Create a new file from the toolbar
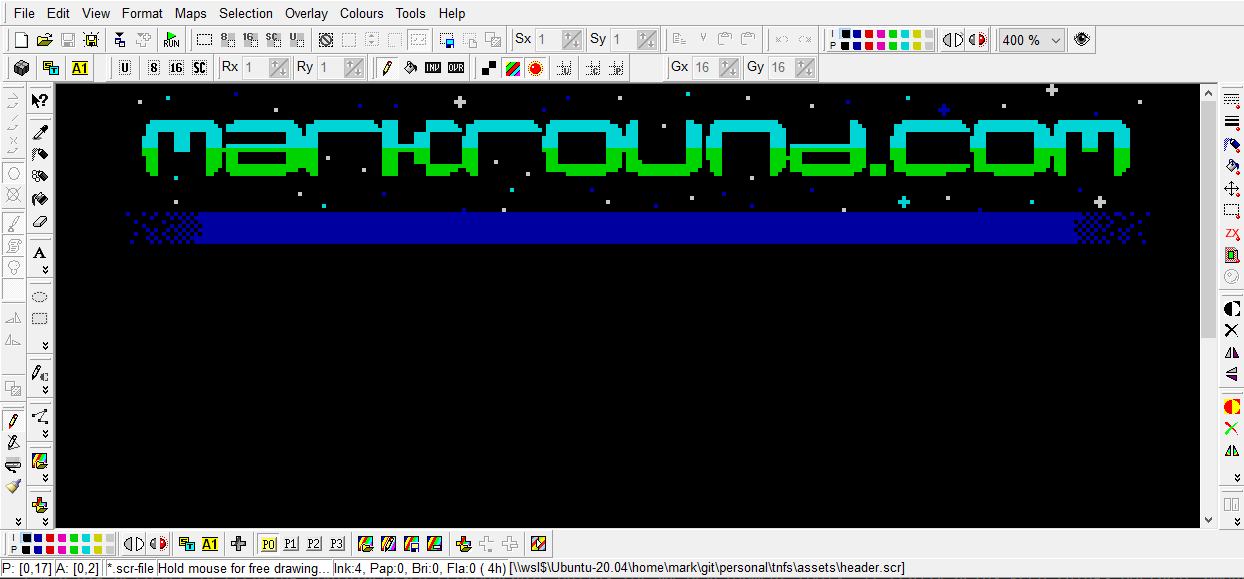Image resolution: width=1244 pixels, height=579 pixels. [21, 40]
